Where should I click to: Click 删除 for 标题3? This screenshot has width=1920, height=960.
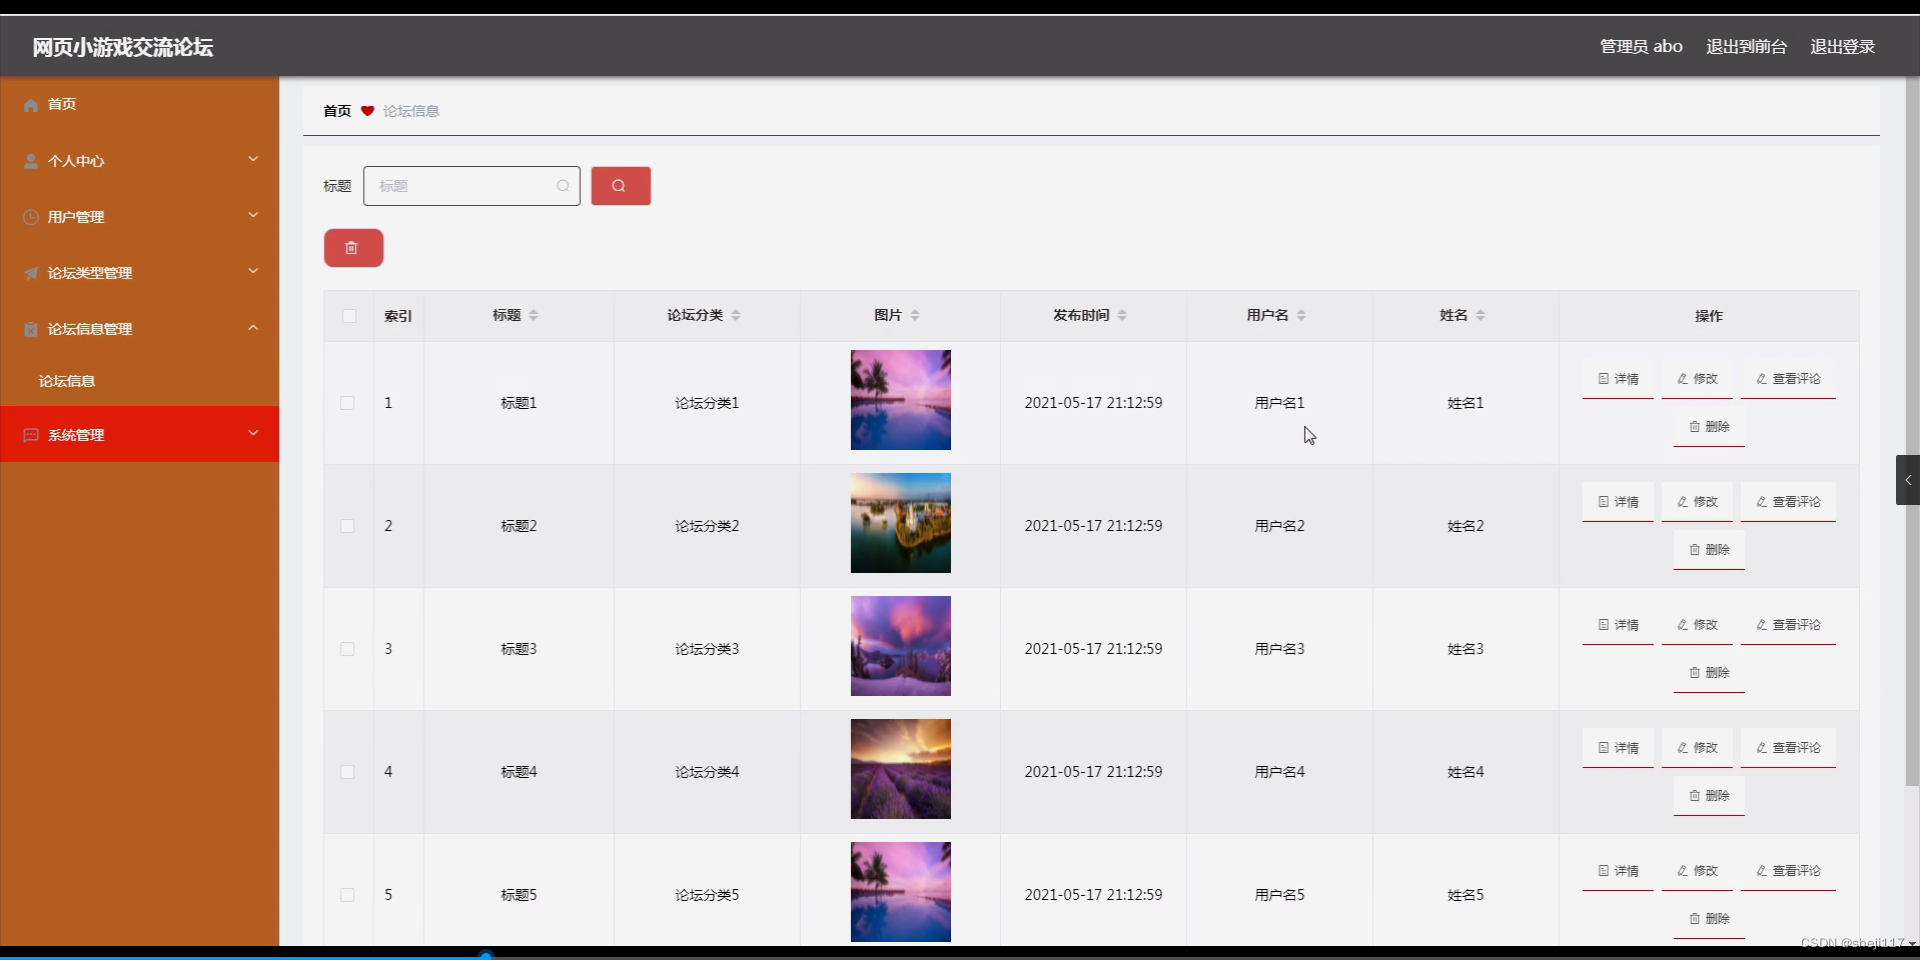click(x=1709, y=673)
